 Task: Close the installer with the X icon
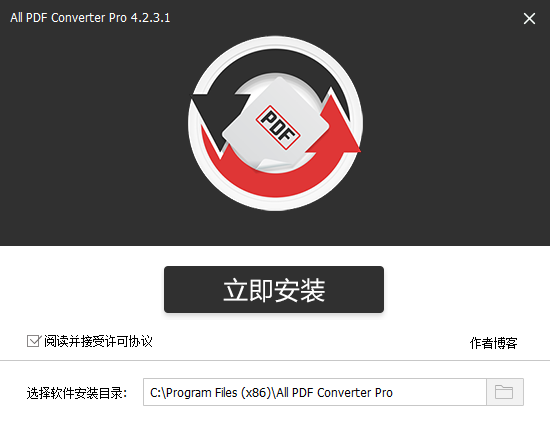[x=529, y=18]
